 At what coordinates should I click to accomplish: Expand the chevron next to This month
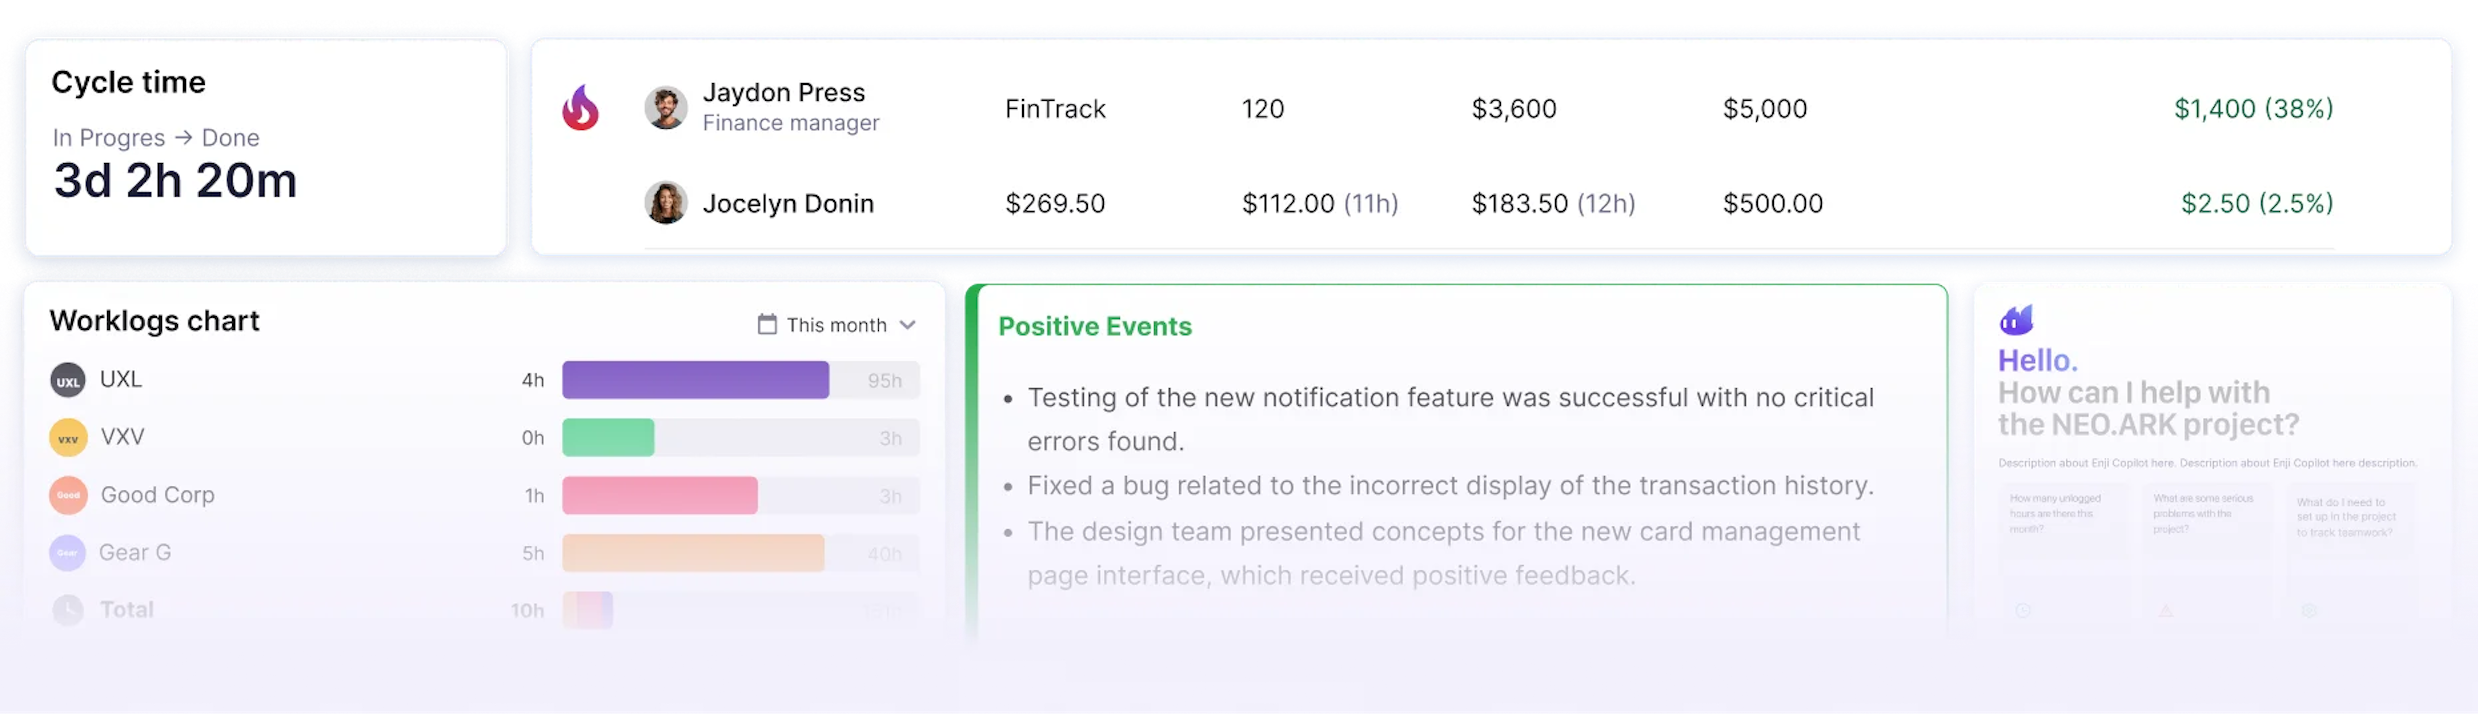908,325
